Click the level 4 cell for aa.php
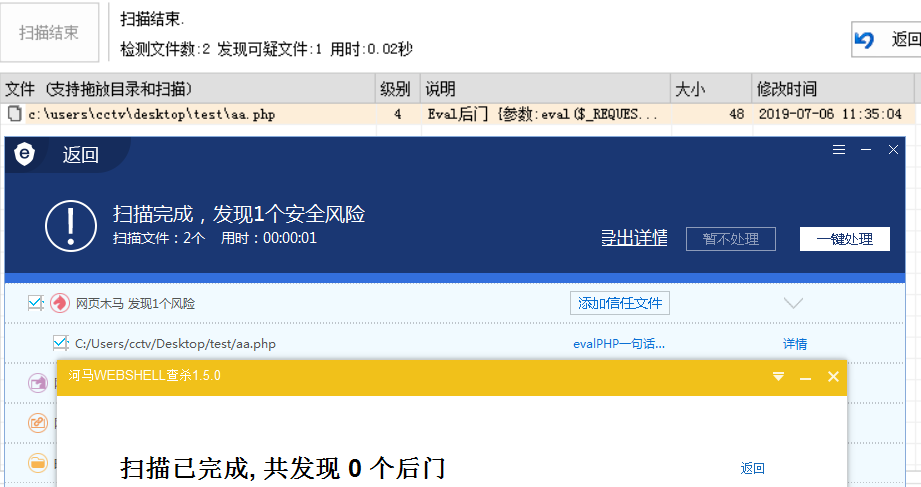This screenshot has height=487, width=921. [398, 114]
